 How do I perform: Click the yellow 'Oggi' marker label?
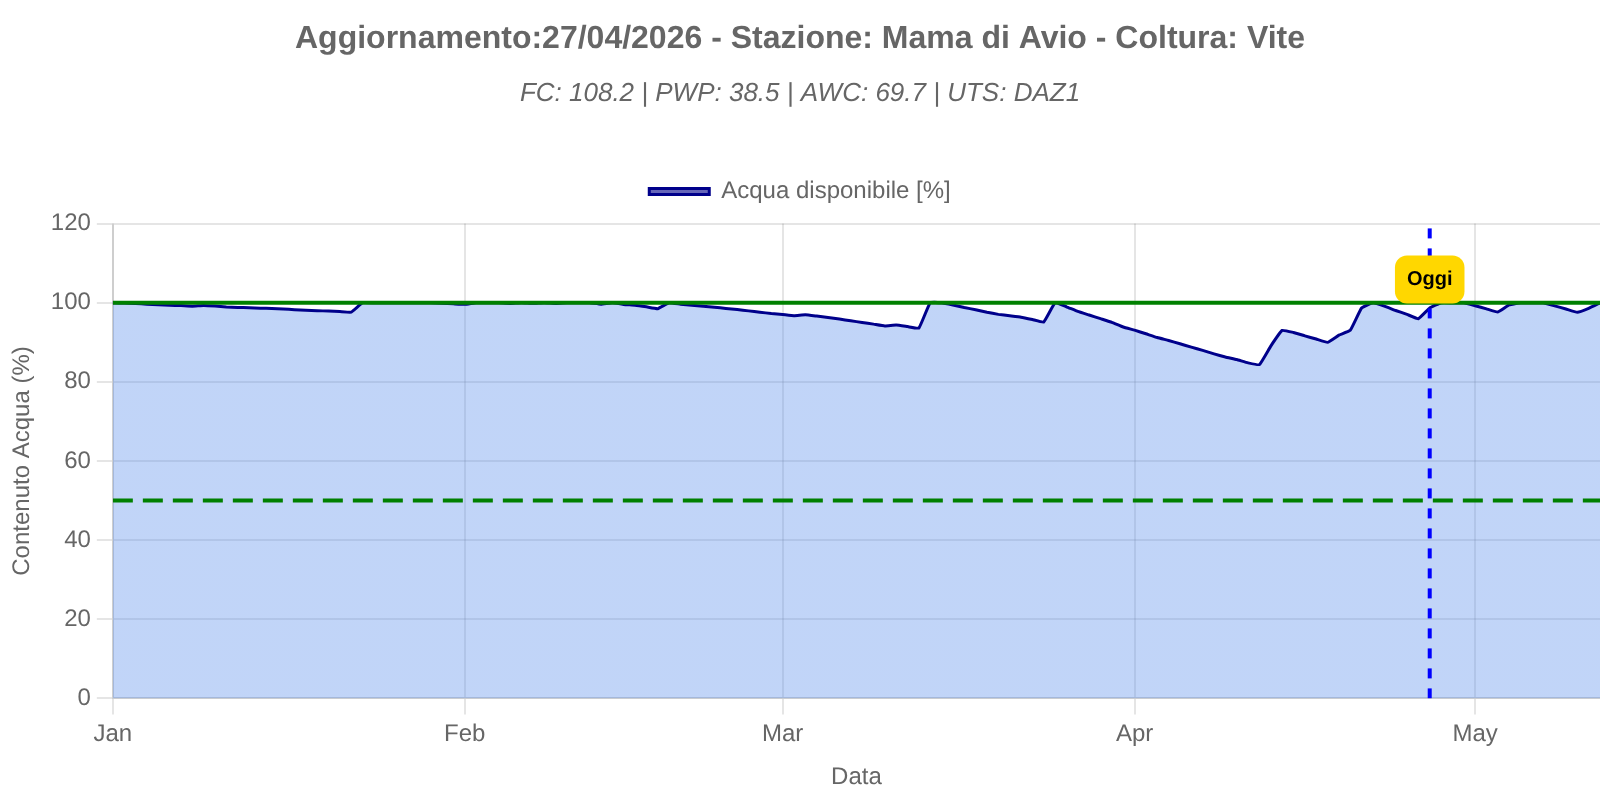click(1429, 279)
